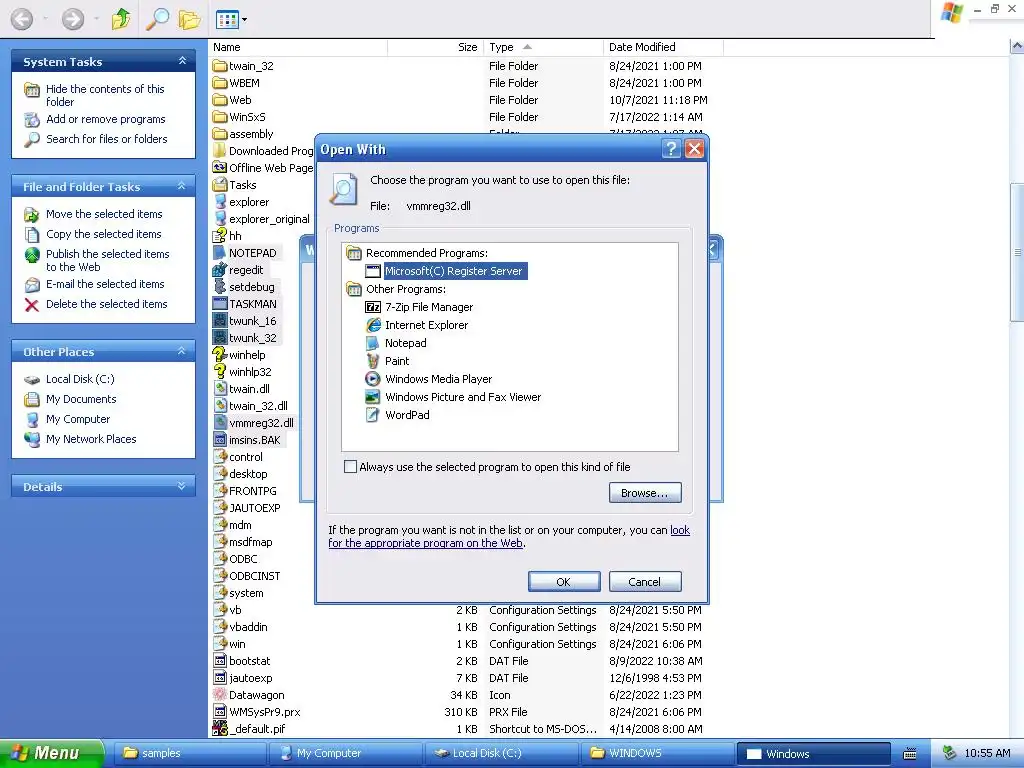Collapse the System Tasks panel
This screenshot has width=1024, height=768.
click(182, 61)
